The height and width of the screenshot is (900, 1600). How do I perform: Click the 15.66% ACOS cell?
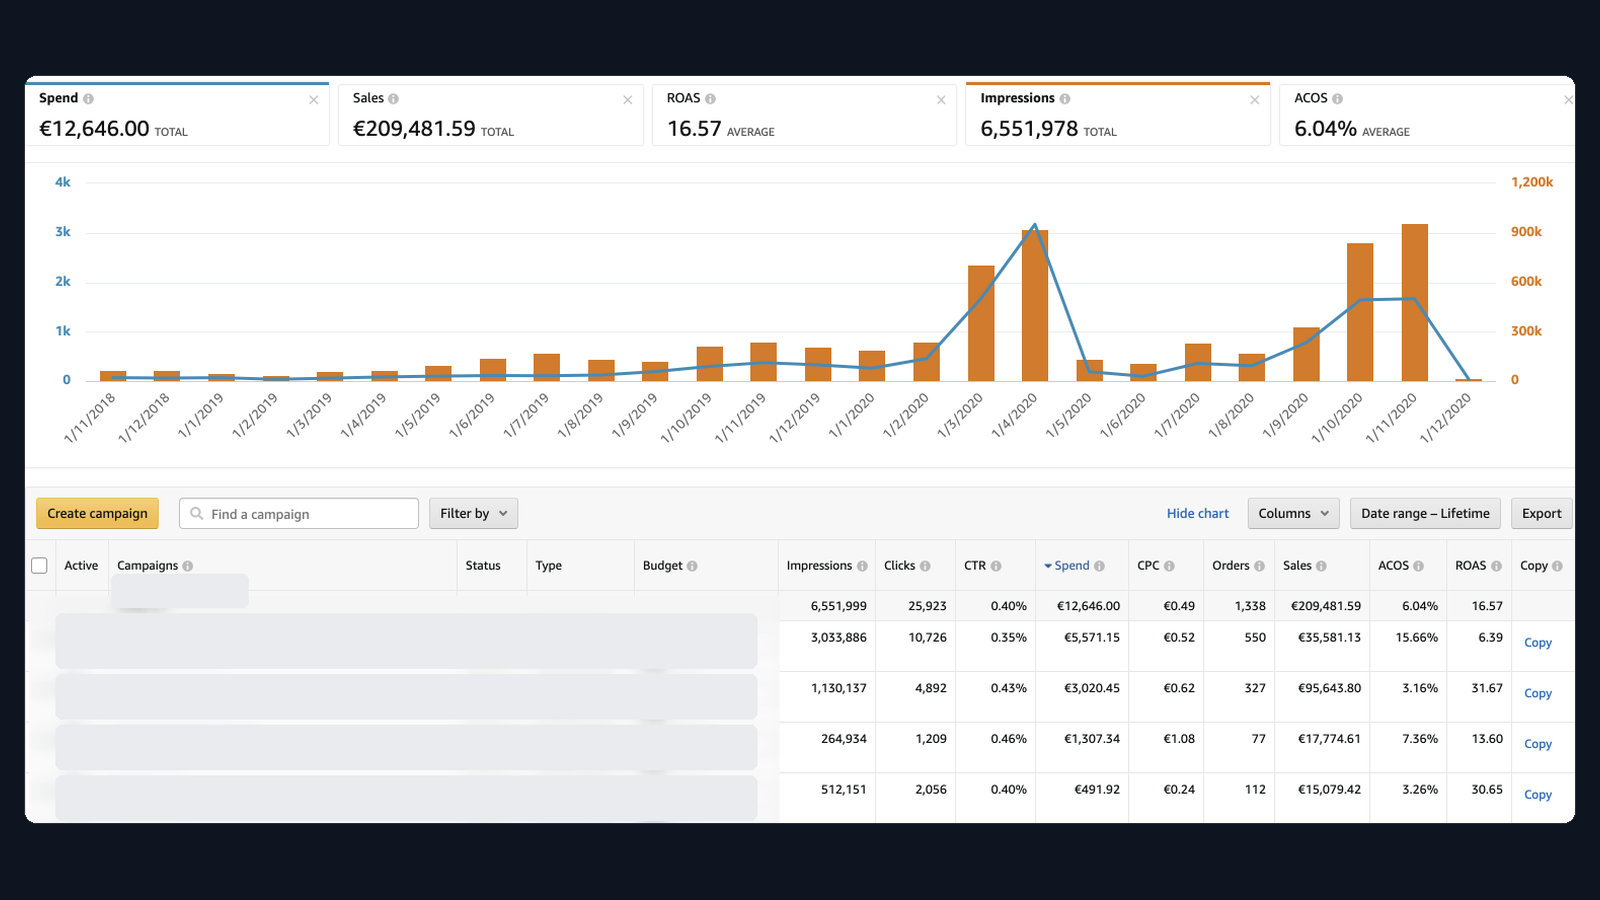1417,638
